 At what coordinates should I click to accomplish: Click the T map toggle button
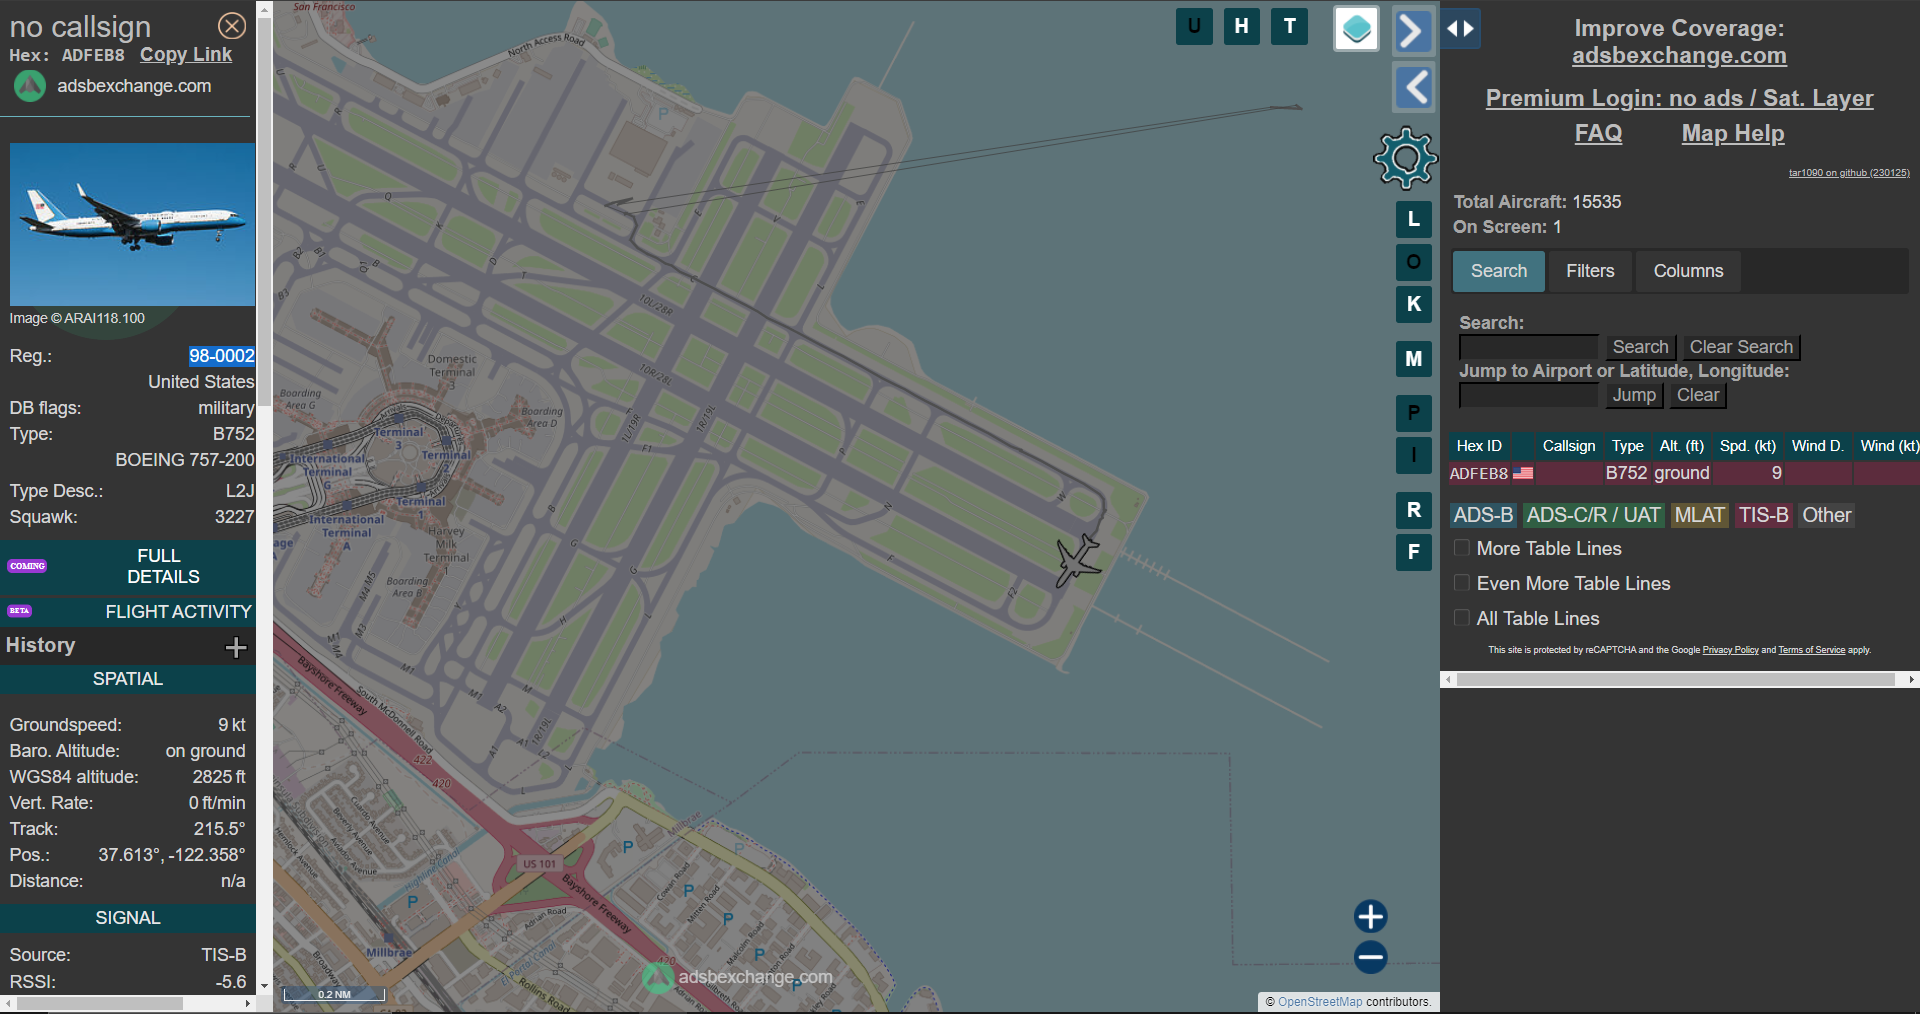[x=1290, y=27]
